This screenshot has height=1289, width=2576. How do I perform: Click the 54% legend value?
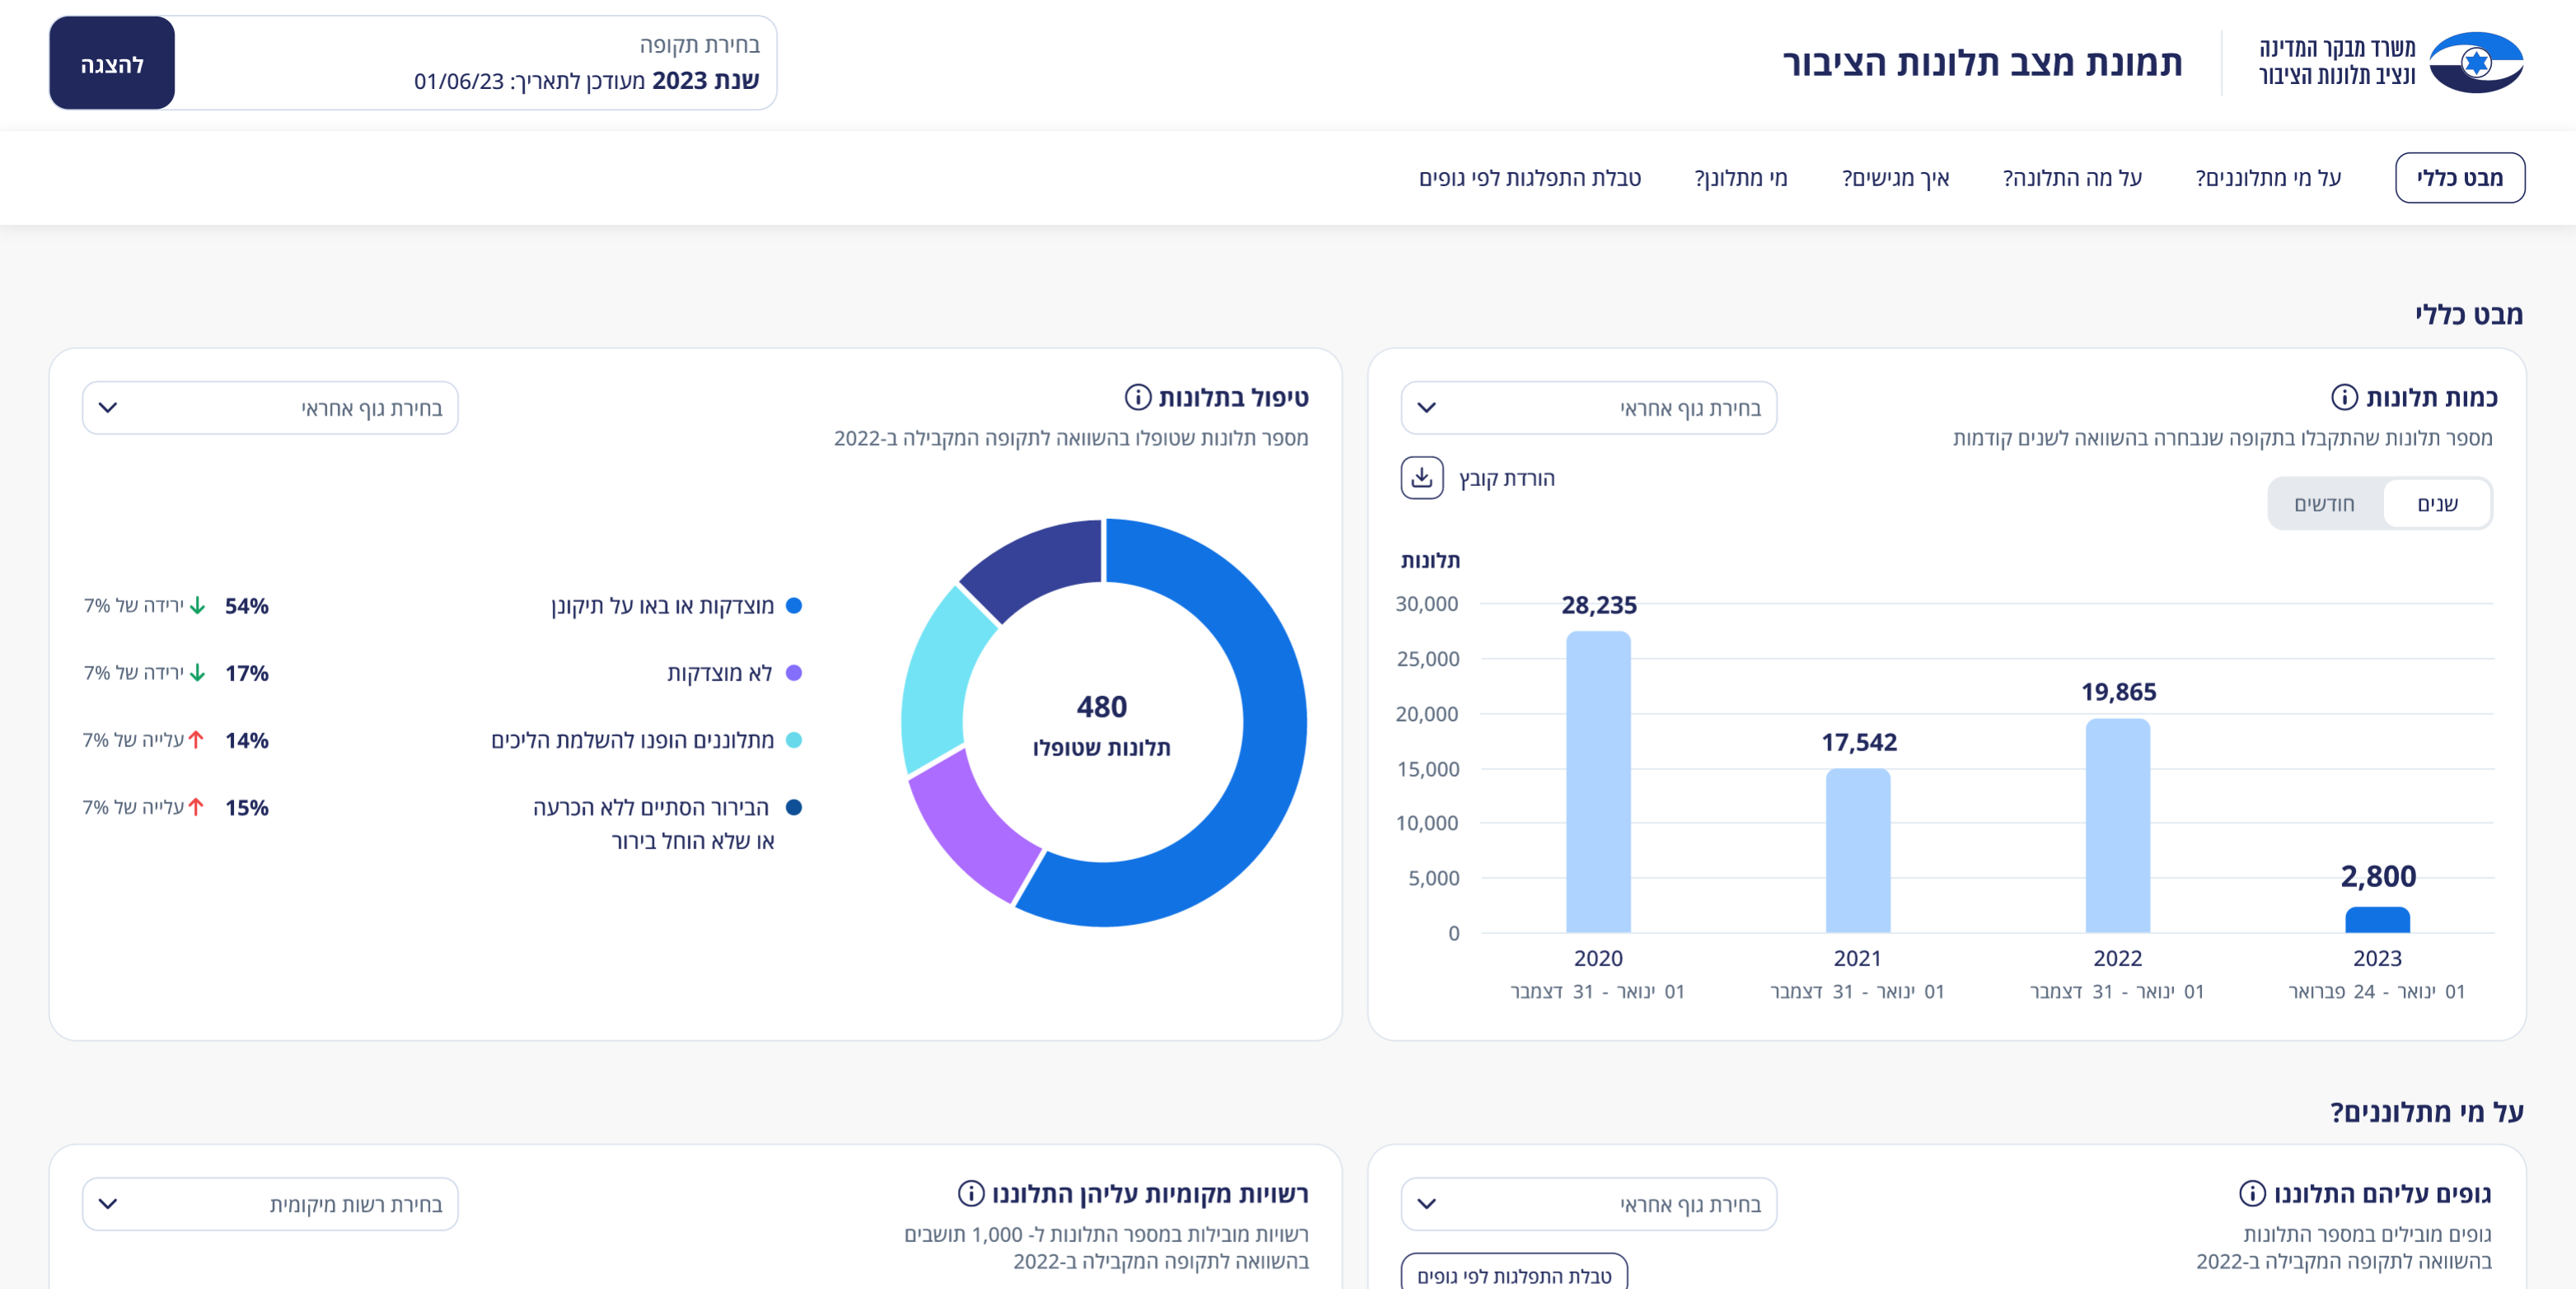pos(246,606)
